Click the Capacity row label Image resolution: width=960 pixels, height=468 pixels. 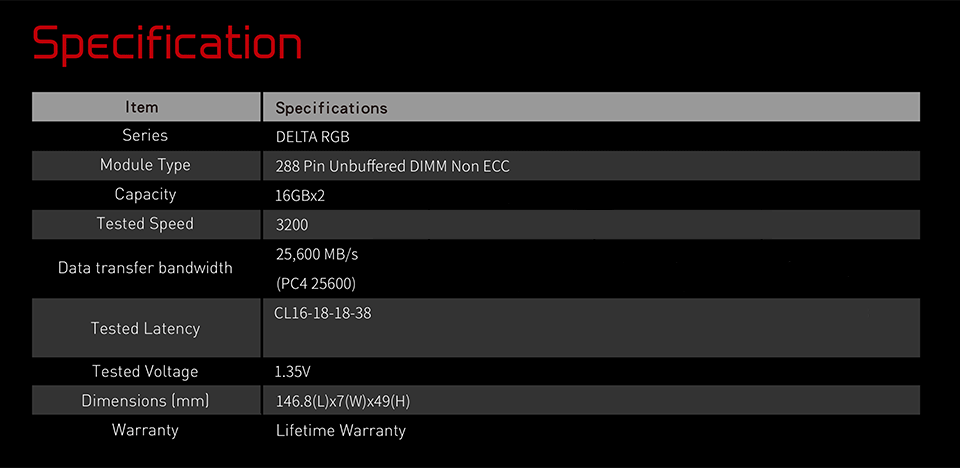[x=145, y=195]
